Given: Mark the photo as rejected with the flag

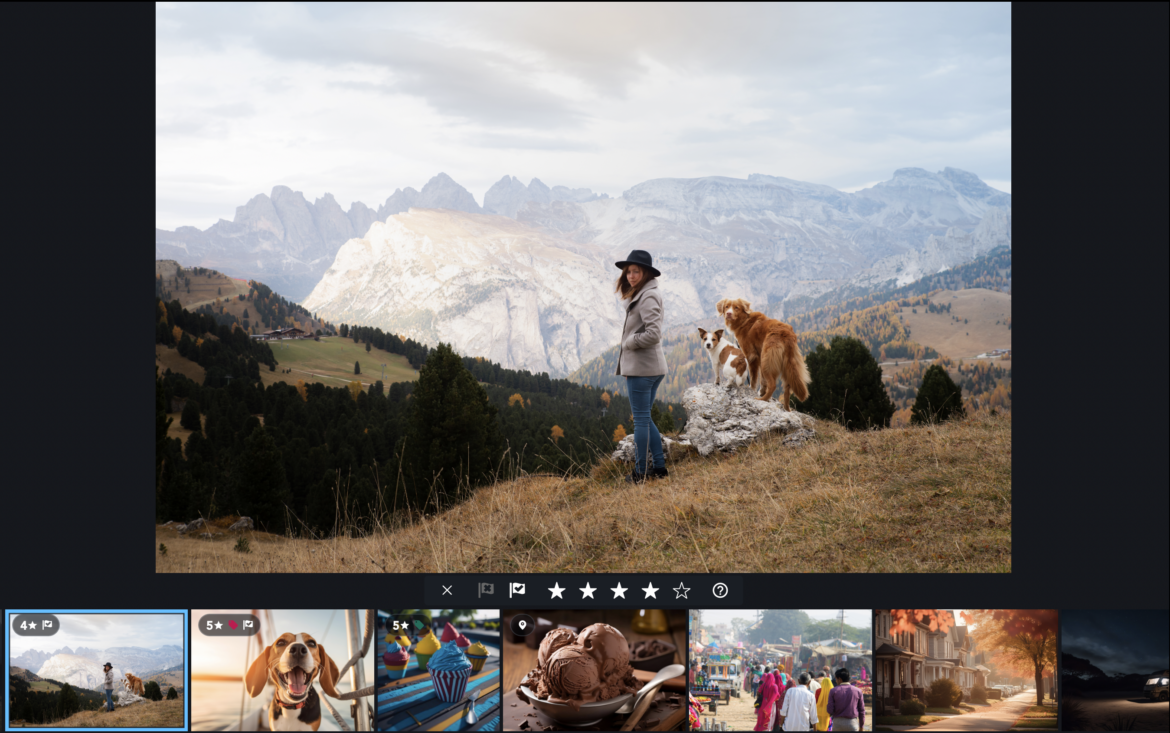Looking at the screenshot, I should click(x=486, y=591).
